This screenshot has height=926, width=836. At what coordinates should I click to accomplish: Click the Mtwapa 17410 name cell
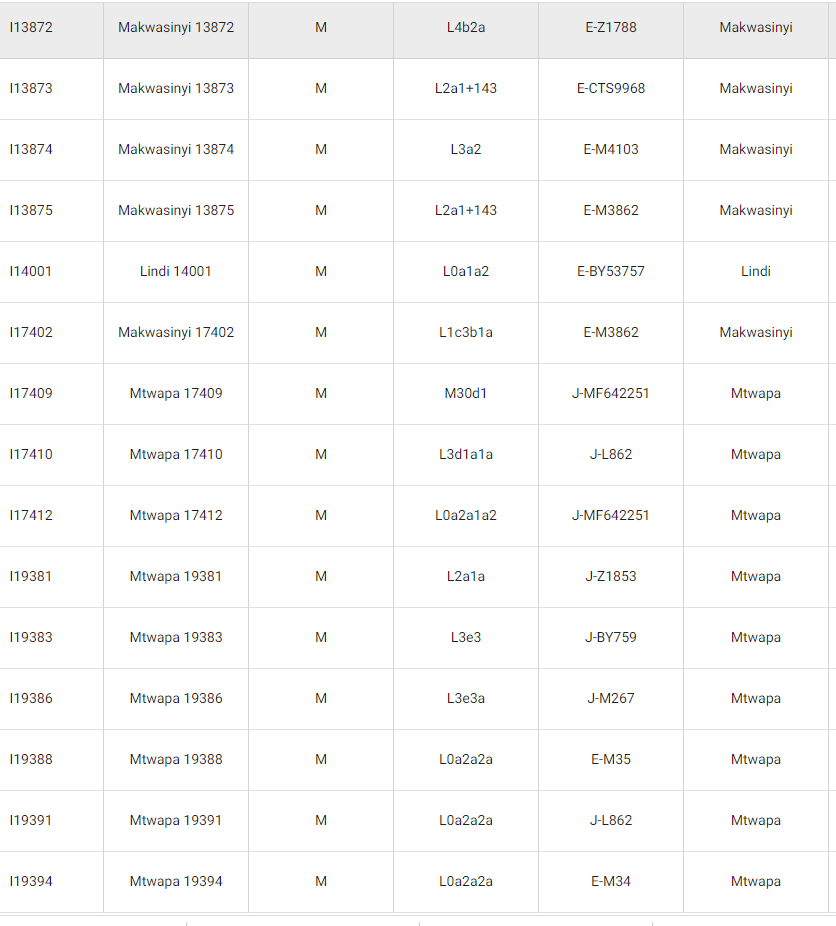[x=176, y=455]
